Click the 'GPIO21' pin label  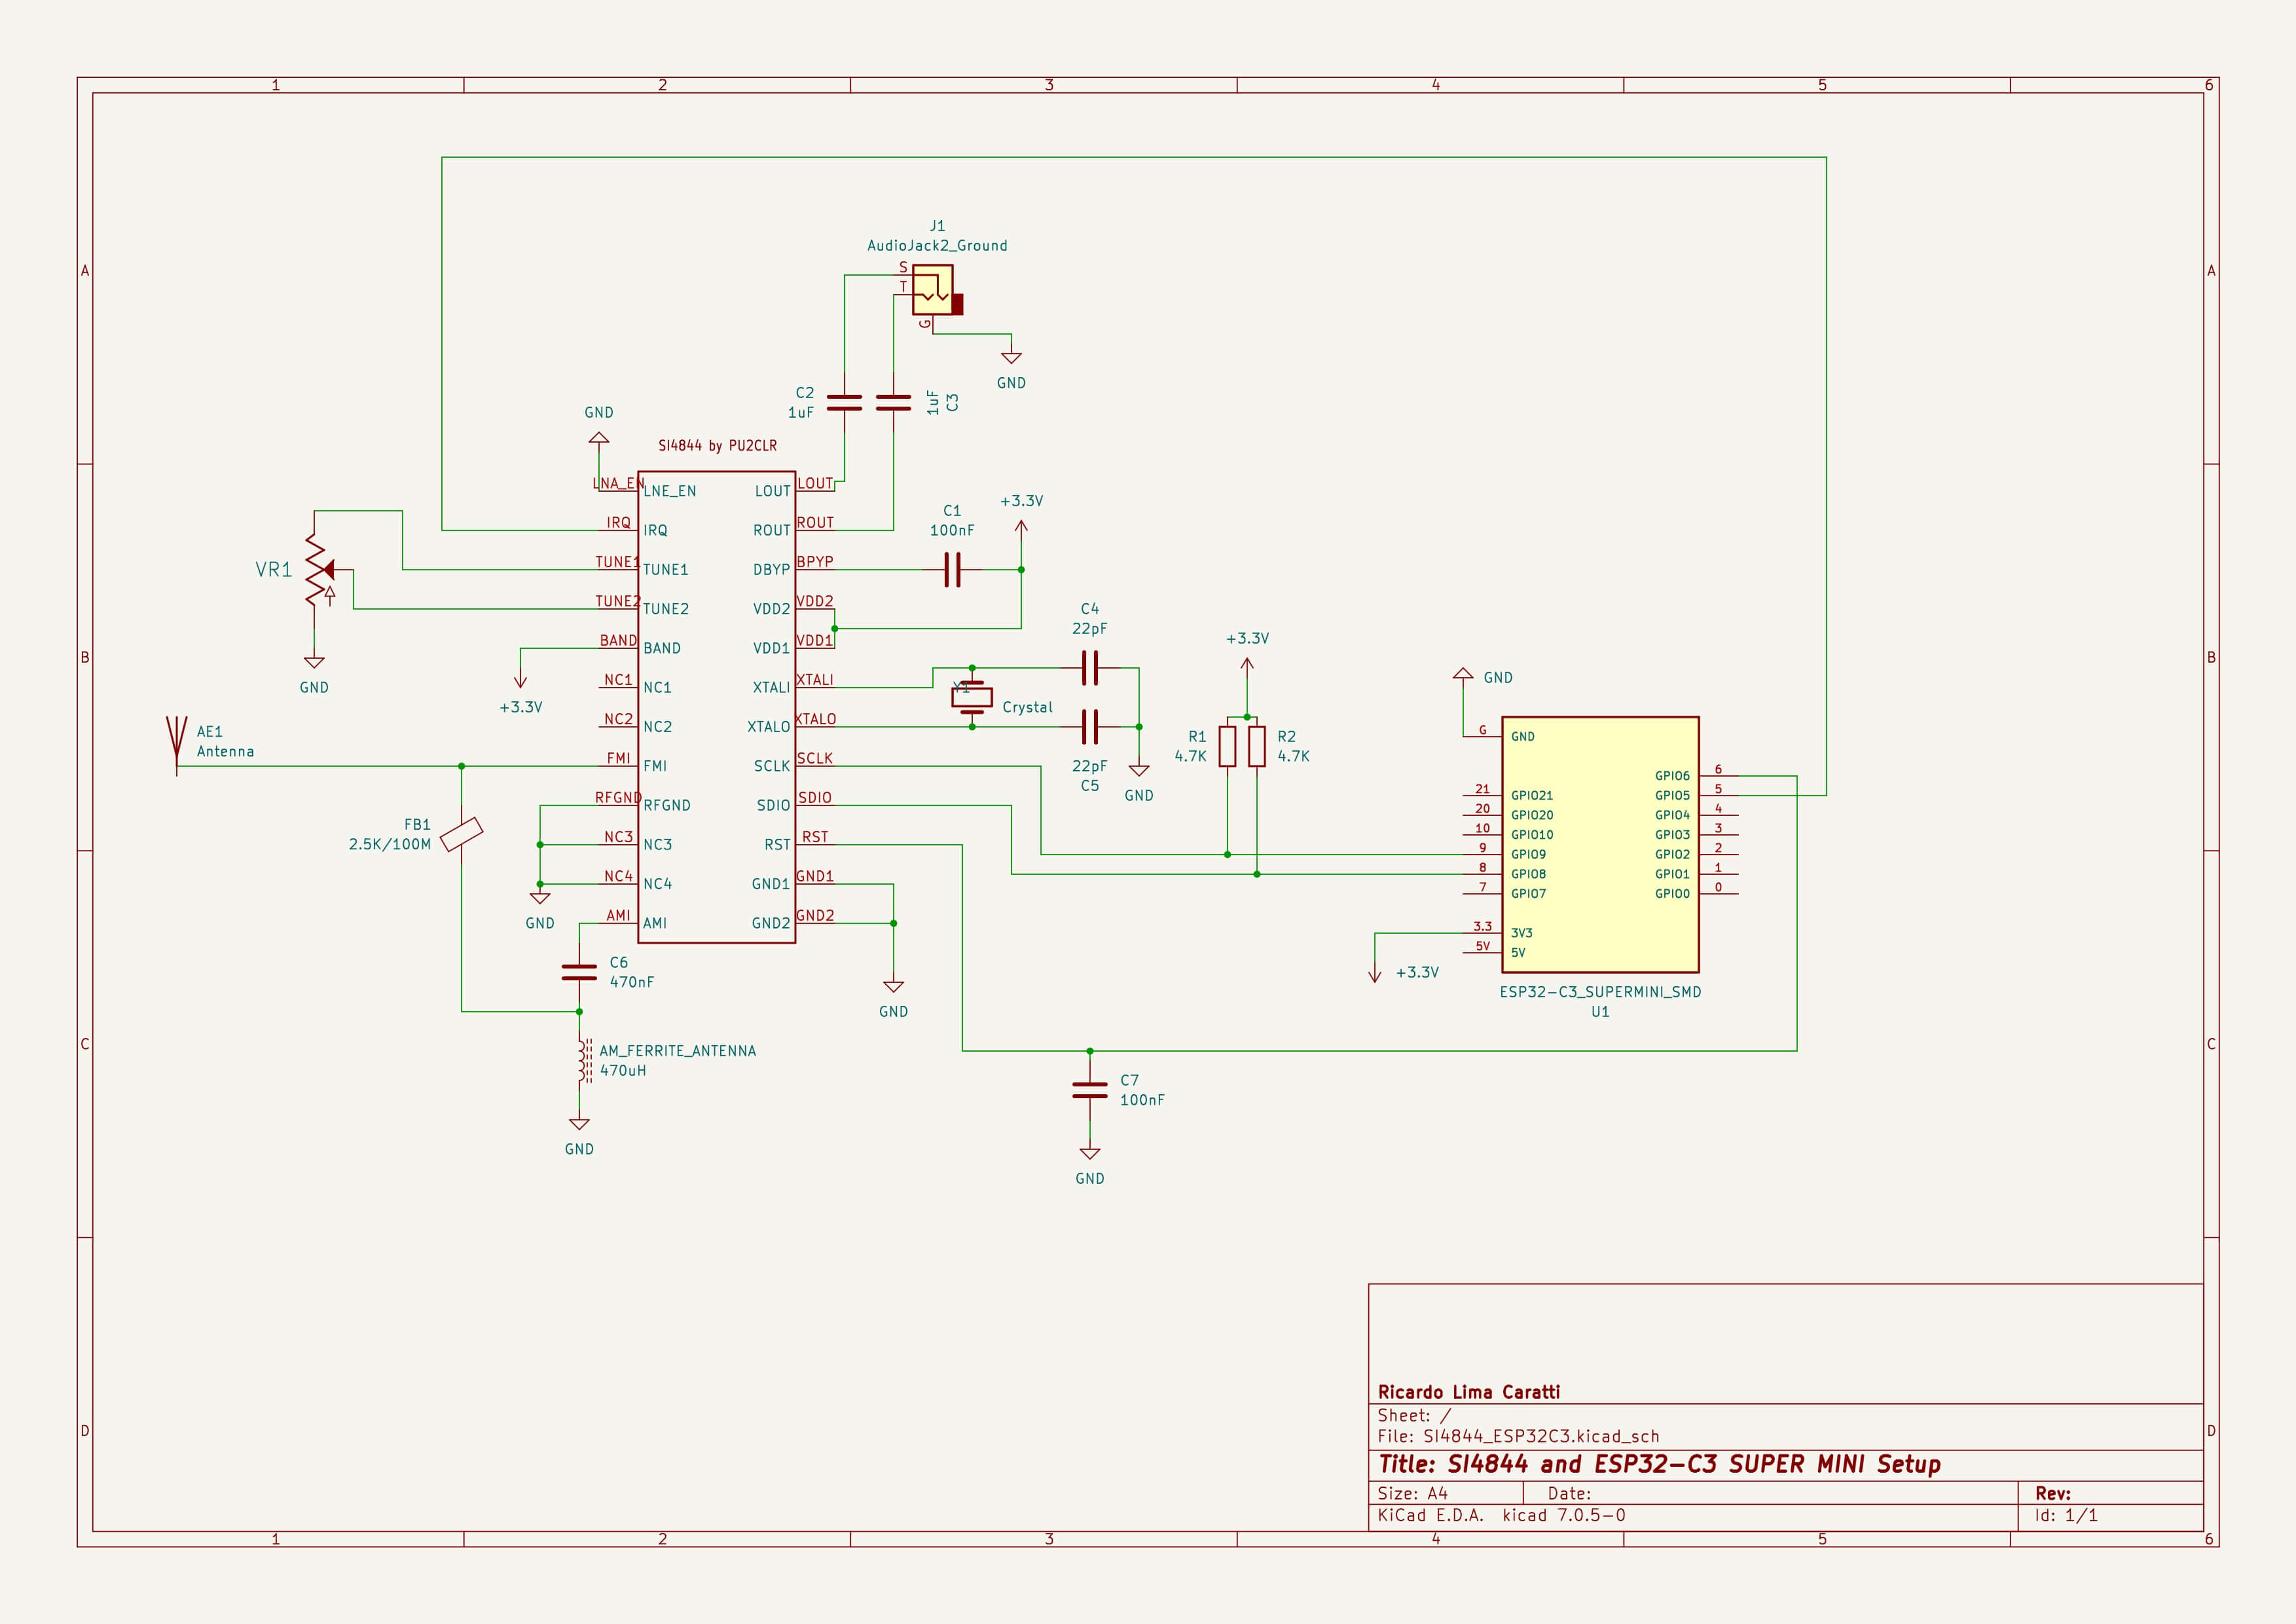pos(1532,796)
